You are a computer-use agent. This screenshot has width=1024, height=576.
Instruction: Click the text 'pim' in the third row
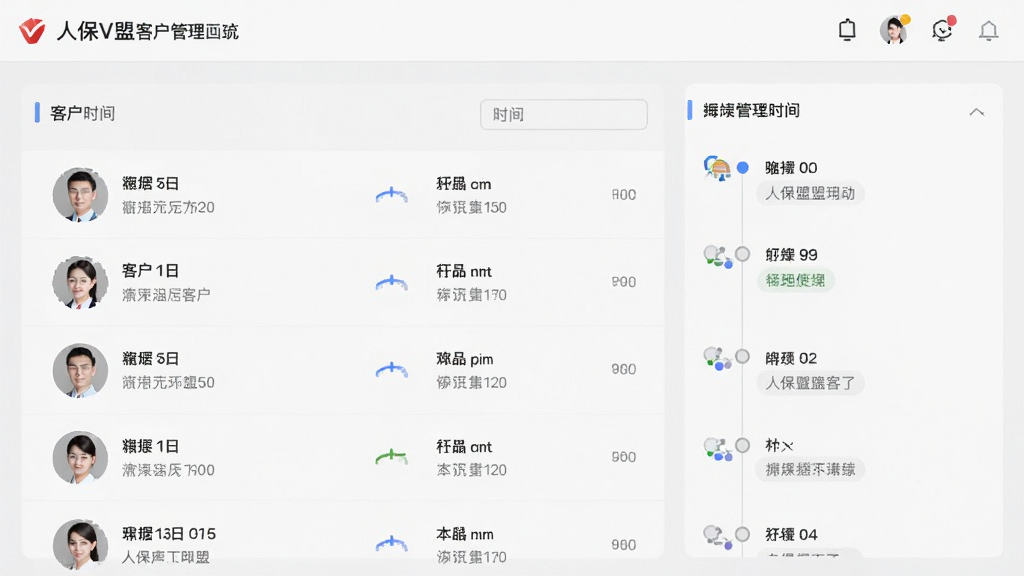point(481,360)
